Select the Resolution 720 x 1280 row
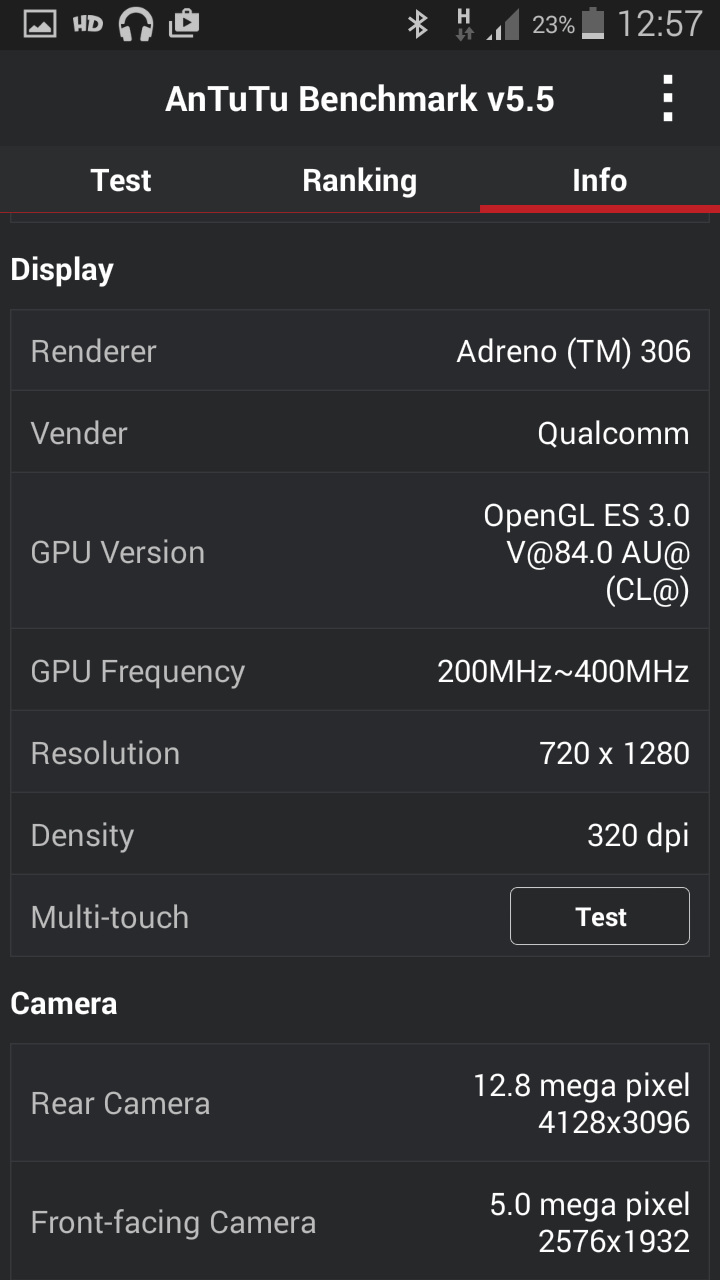720x1280 pixels. (x=360, y=753)
